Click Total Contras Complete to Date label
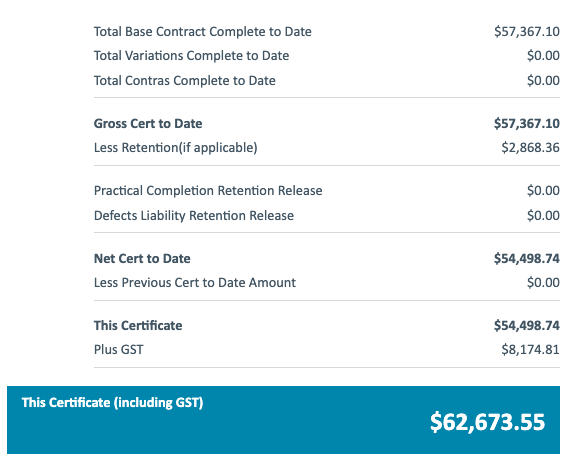 (x=184, y=80)
